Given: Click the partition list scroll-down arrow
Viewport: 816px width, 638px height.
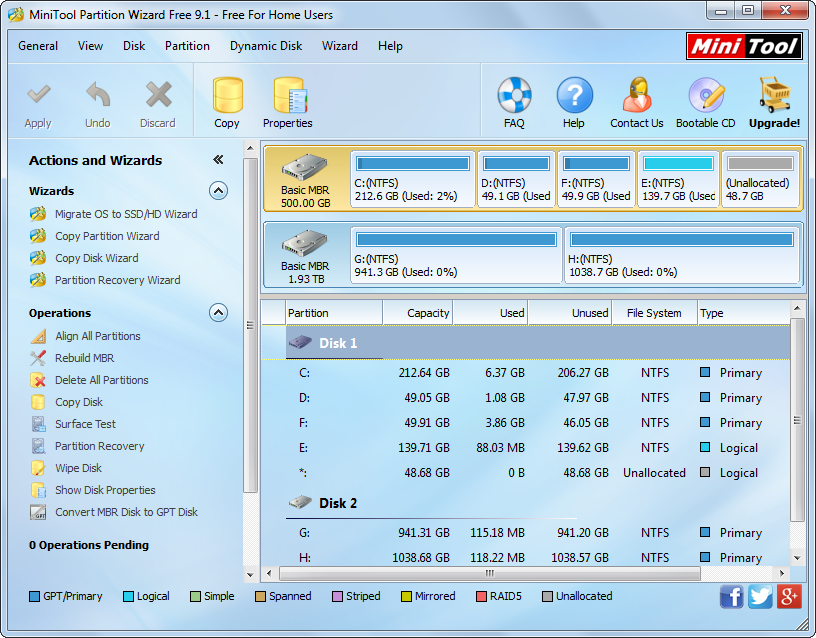Looking at the screenshot, I should click(797, 558).
